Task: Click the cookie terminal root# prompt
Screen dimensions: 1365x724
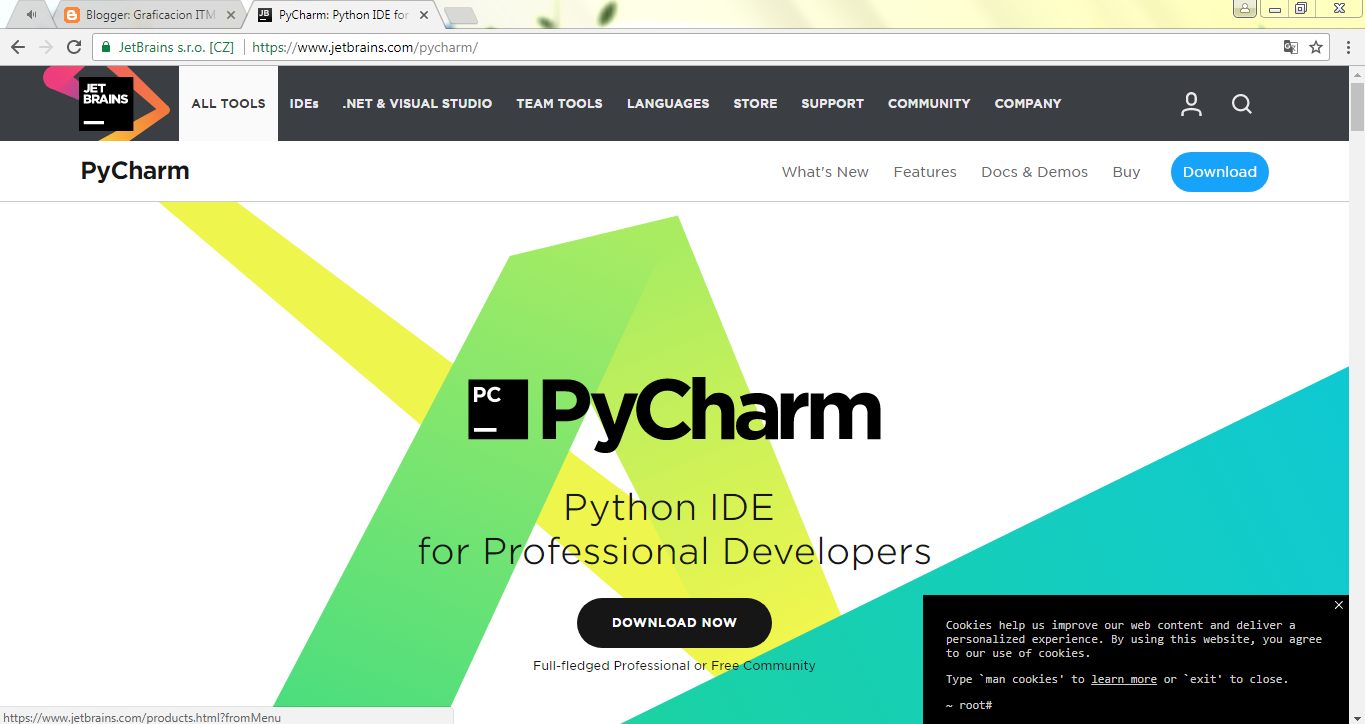Action: (x=969, y=705)
